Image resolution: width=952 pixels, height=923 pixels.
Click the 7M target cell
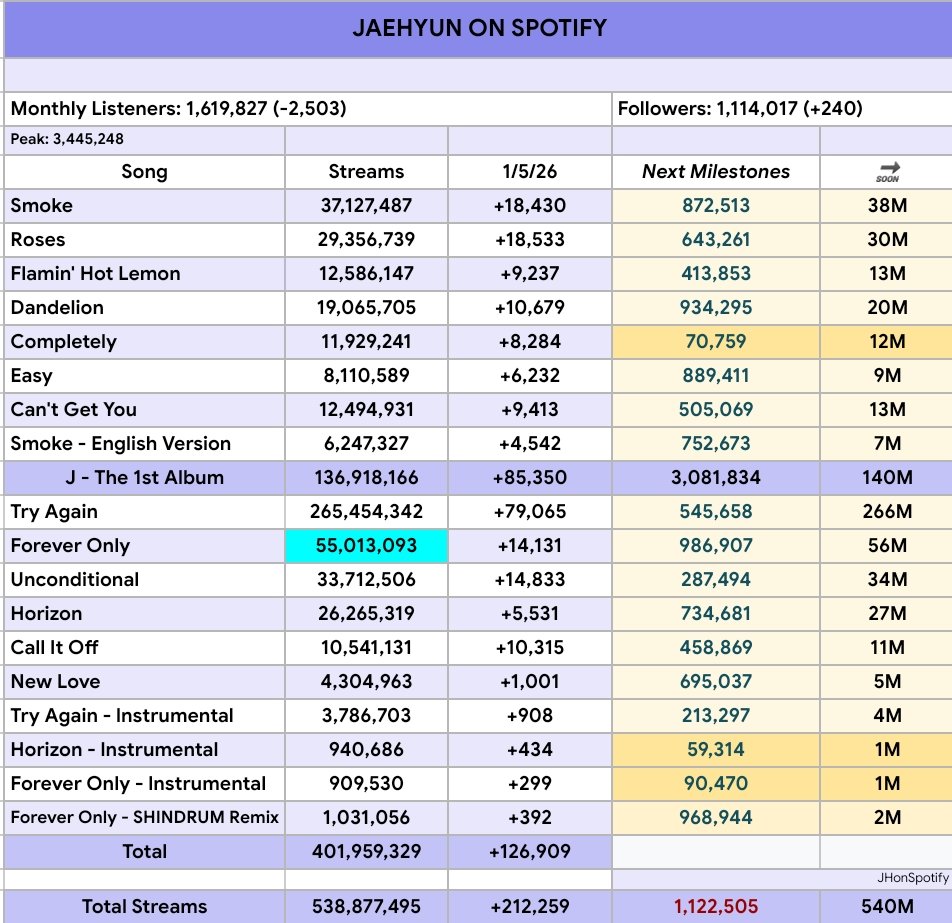[x=886, y=444]
